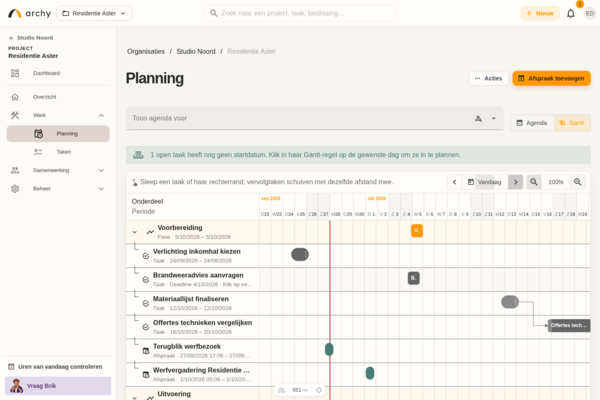Viewport: 600px width, 400px height.
Task: Toggle Materiaallijst finaliseren task check
Action: (x=146, y=303)
